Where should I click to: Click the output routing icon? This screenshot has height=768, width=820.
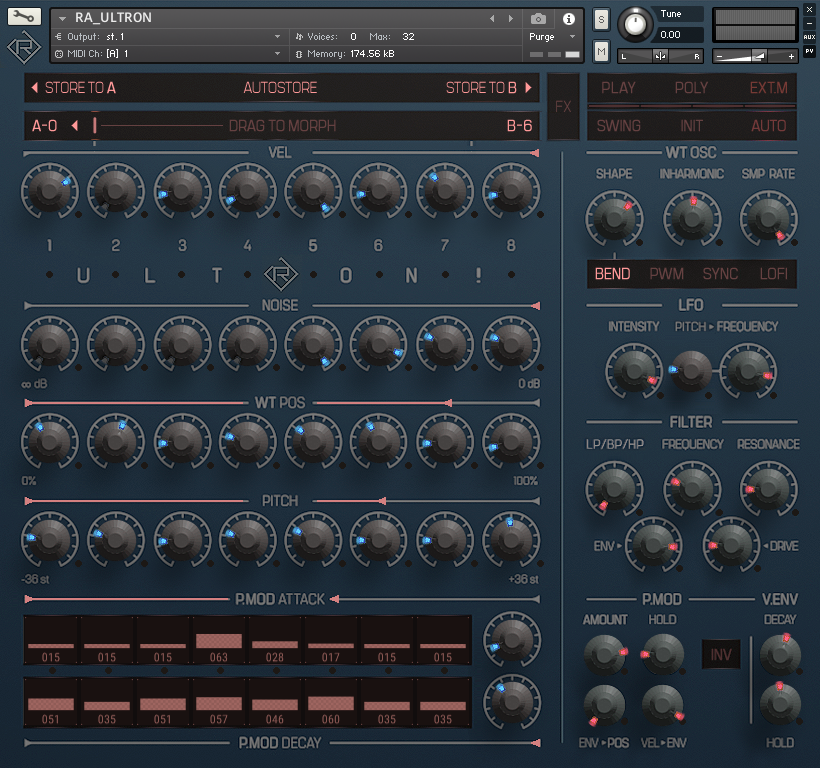(x=59, y=37)
